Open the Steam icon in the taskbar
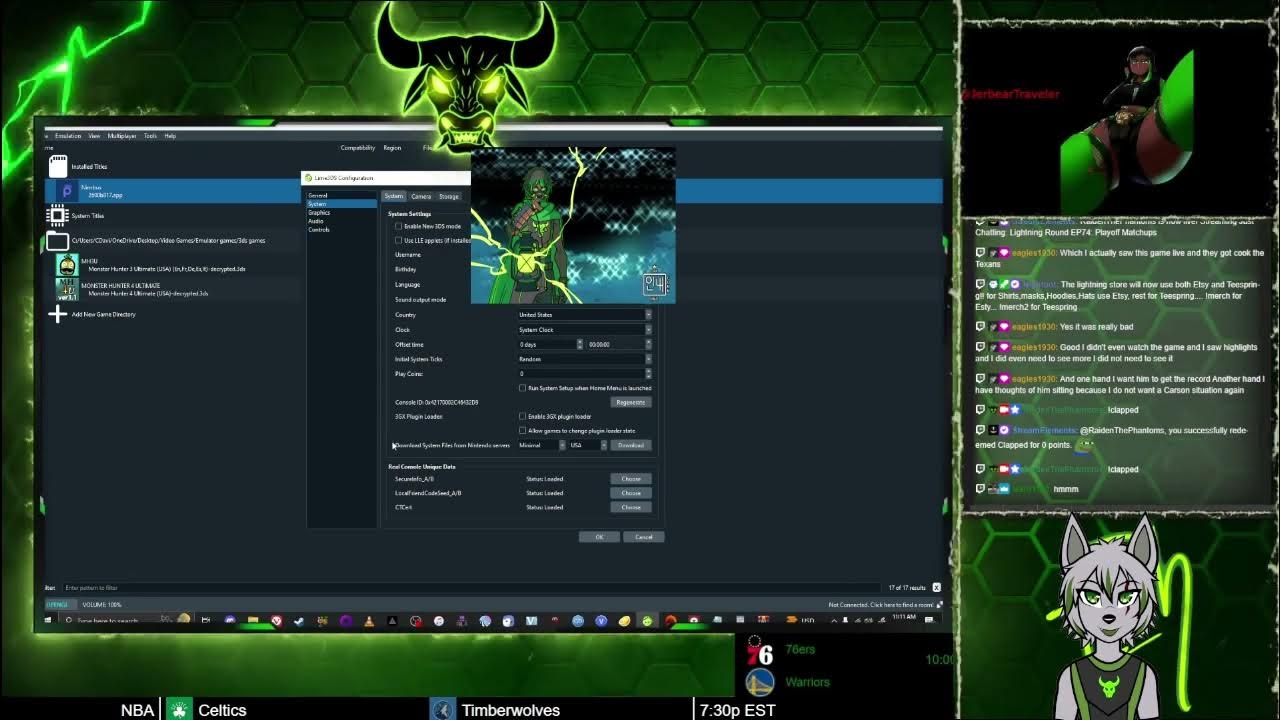This screenshot has height=720, width=1280. 298,620
